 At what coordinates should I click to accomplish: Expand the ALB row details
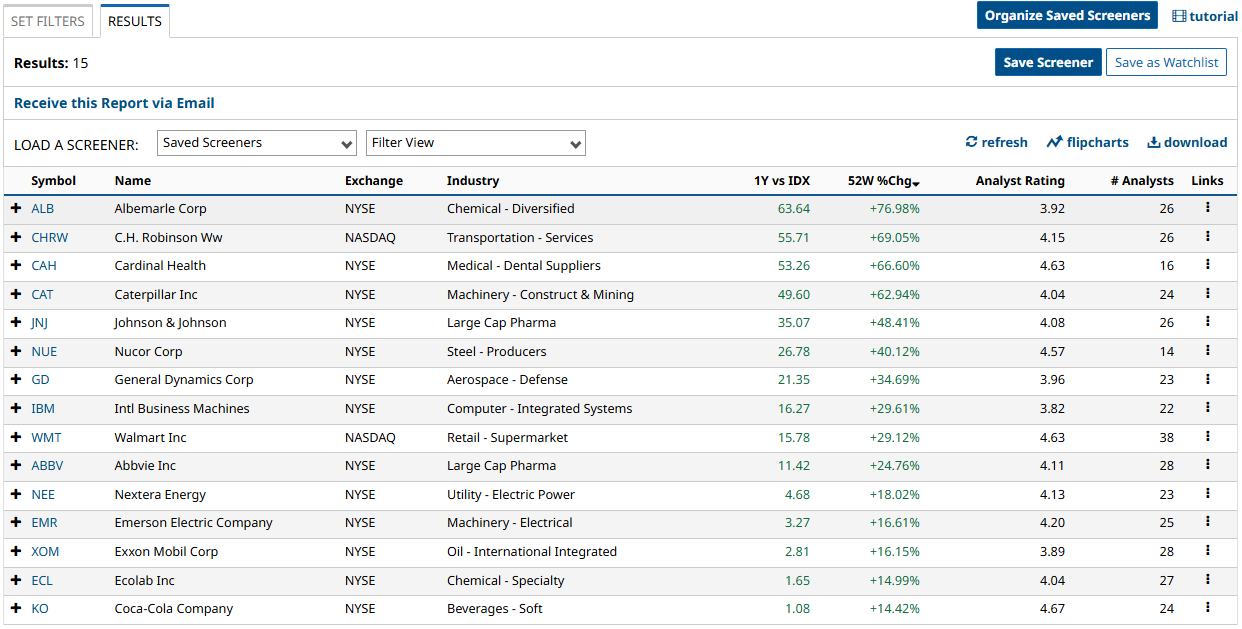[16, 208]
